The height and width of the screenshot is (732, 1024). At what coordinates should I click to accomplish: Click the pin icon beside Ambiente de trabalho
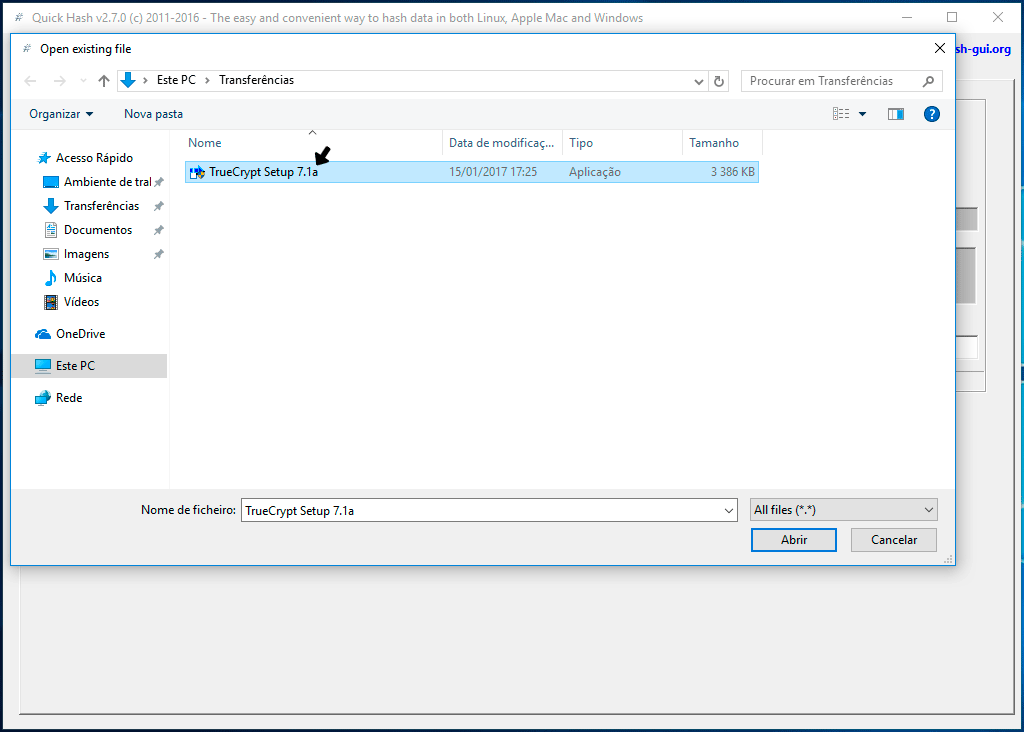tap(159, 182)
